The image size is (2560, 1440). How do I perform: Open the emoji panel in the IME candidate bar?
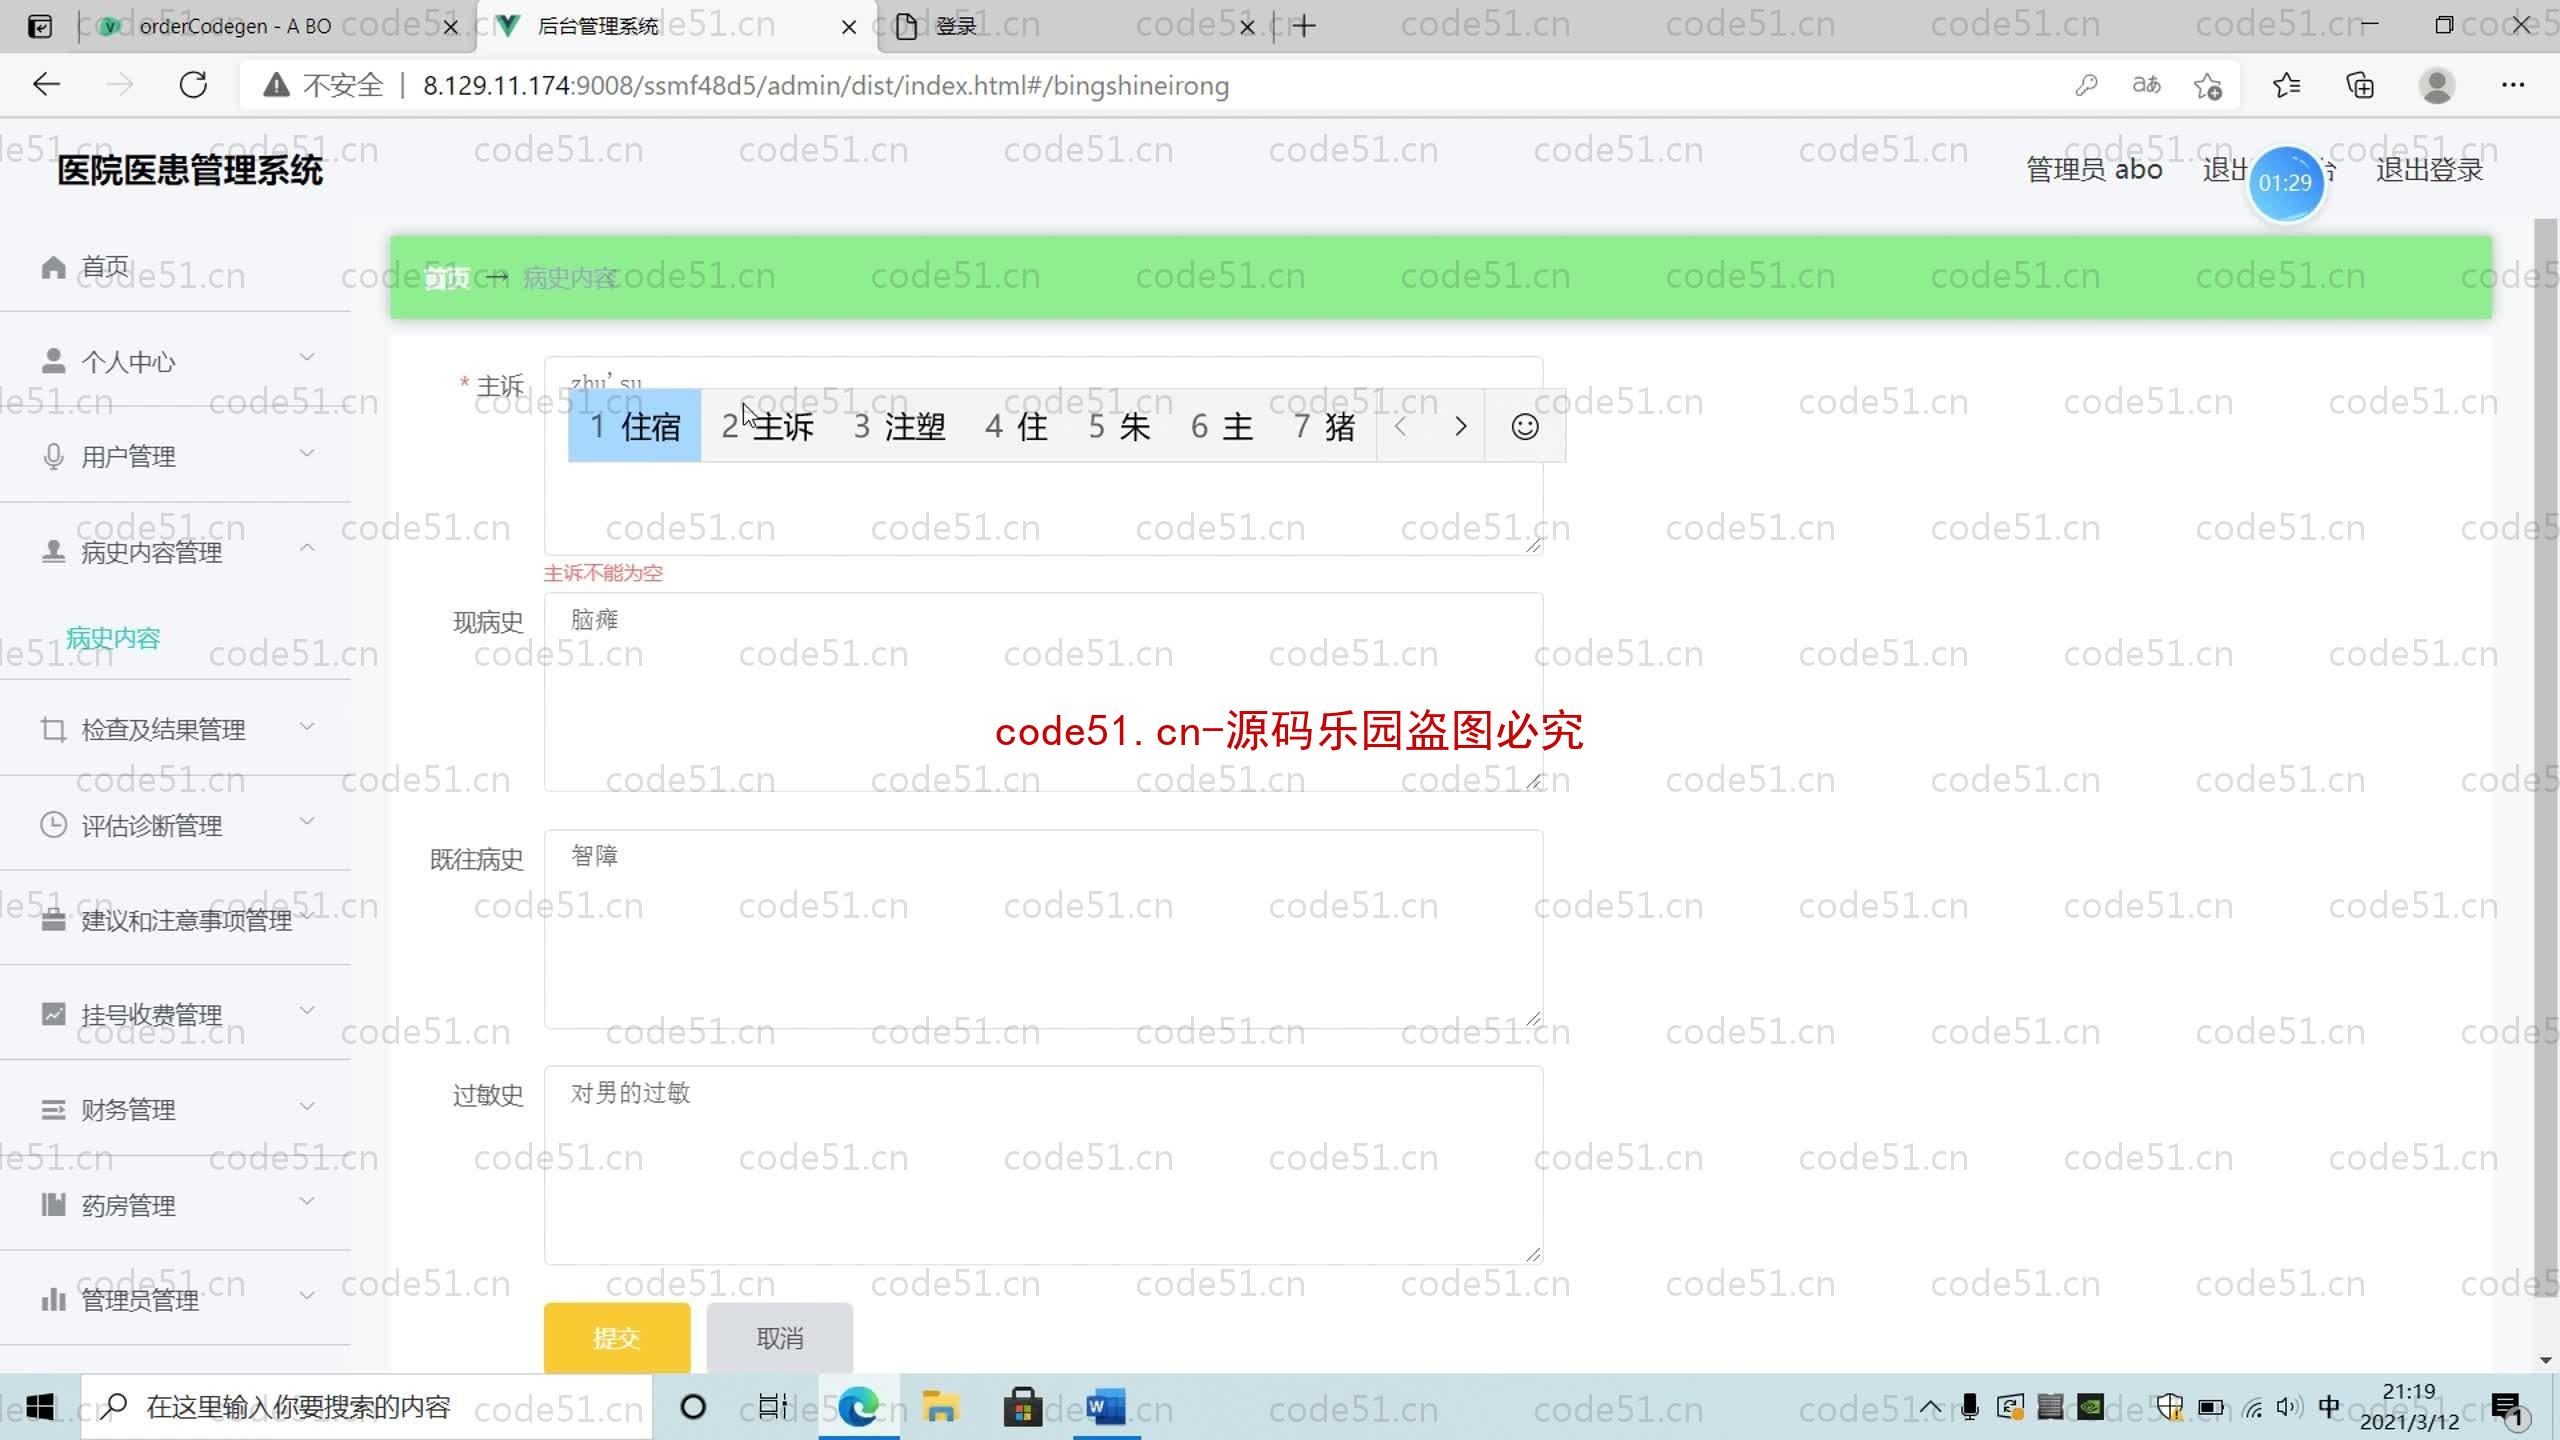tap(1524, 427)
